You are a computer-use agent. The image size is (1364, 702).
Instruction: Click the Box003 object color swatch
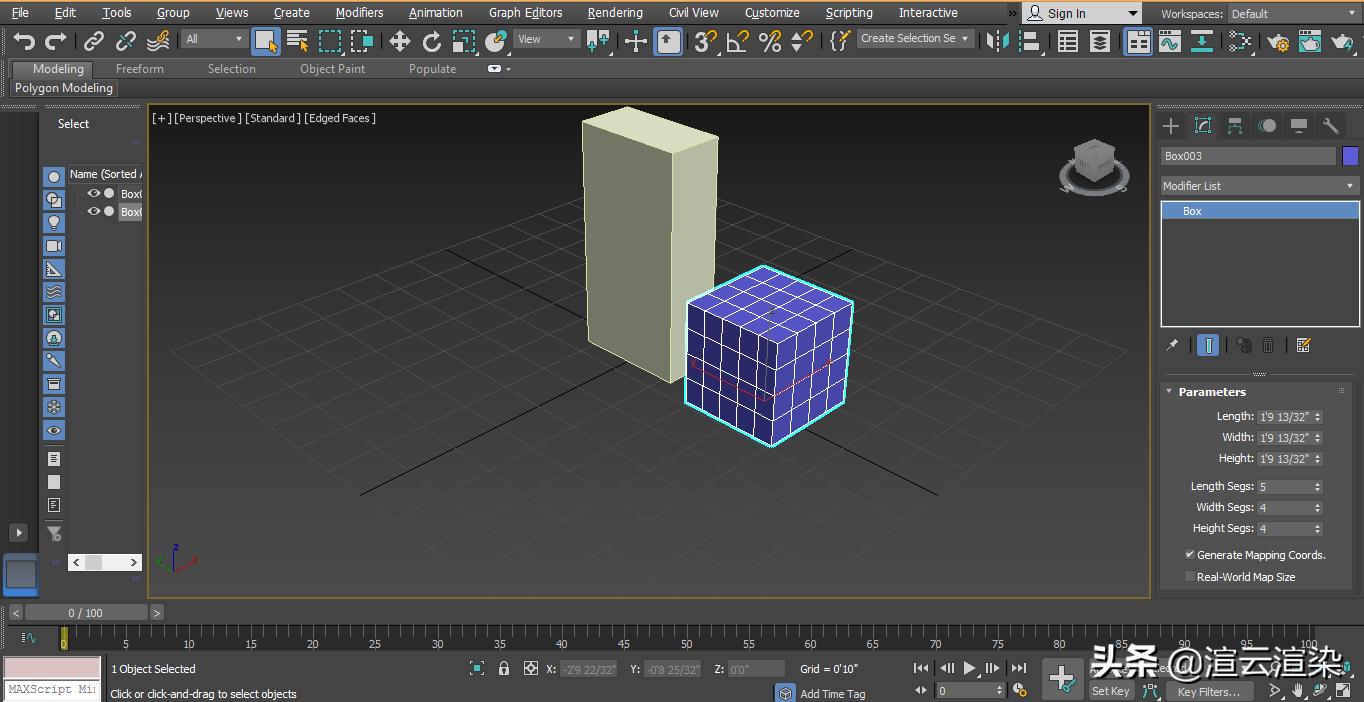1352,156
